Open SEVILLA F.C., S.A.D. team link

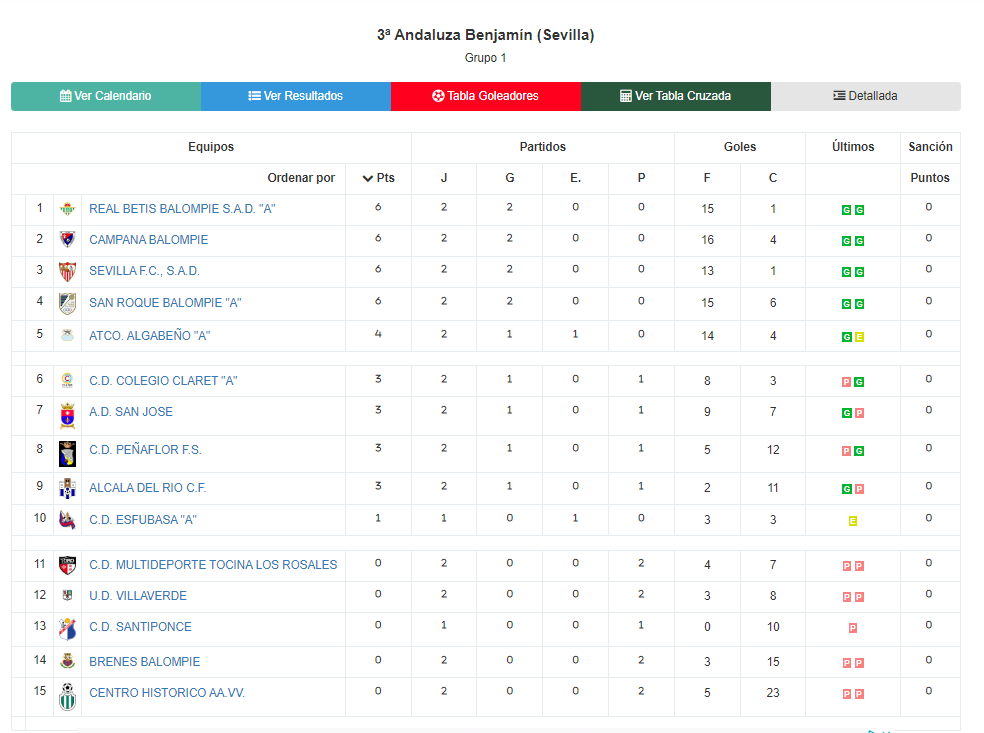coord(144,271)
